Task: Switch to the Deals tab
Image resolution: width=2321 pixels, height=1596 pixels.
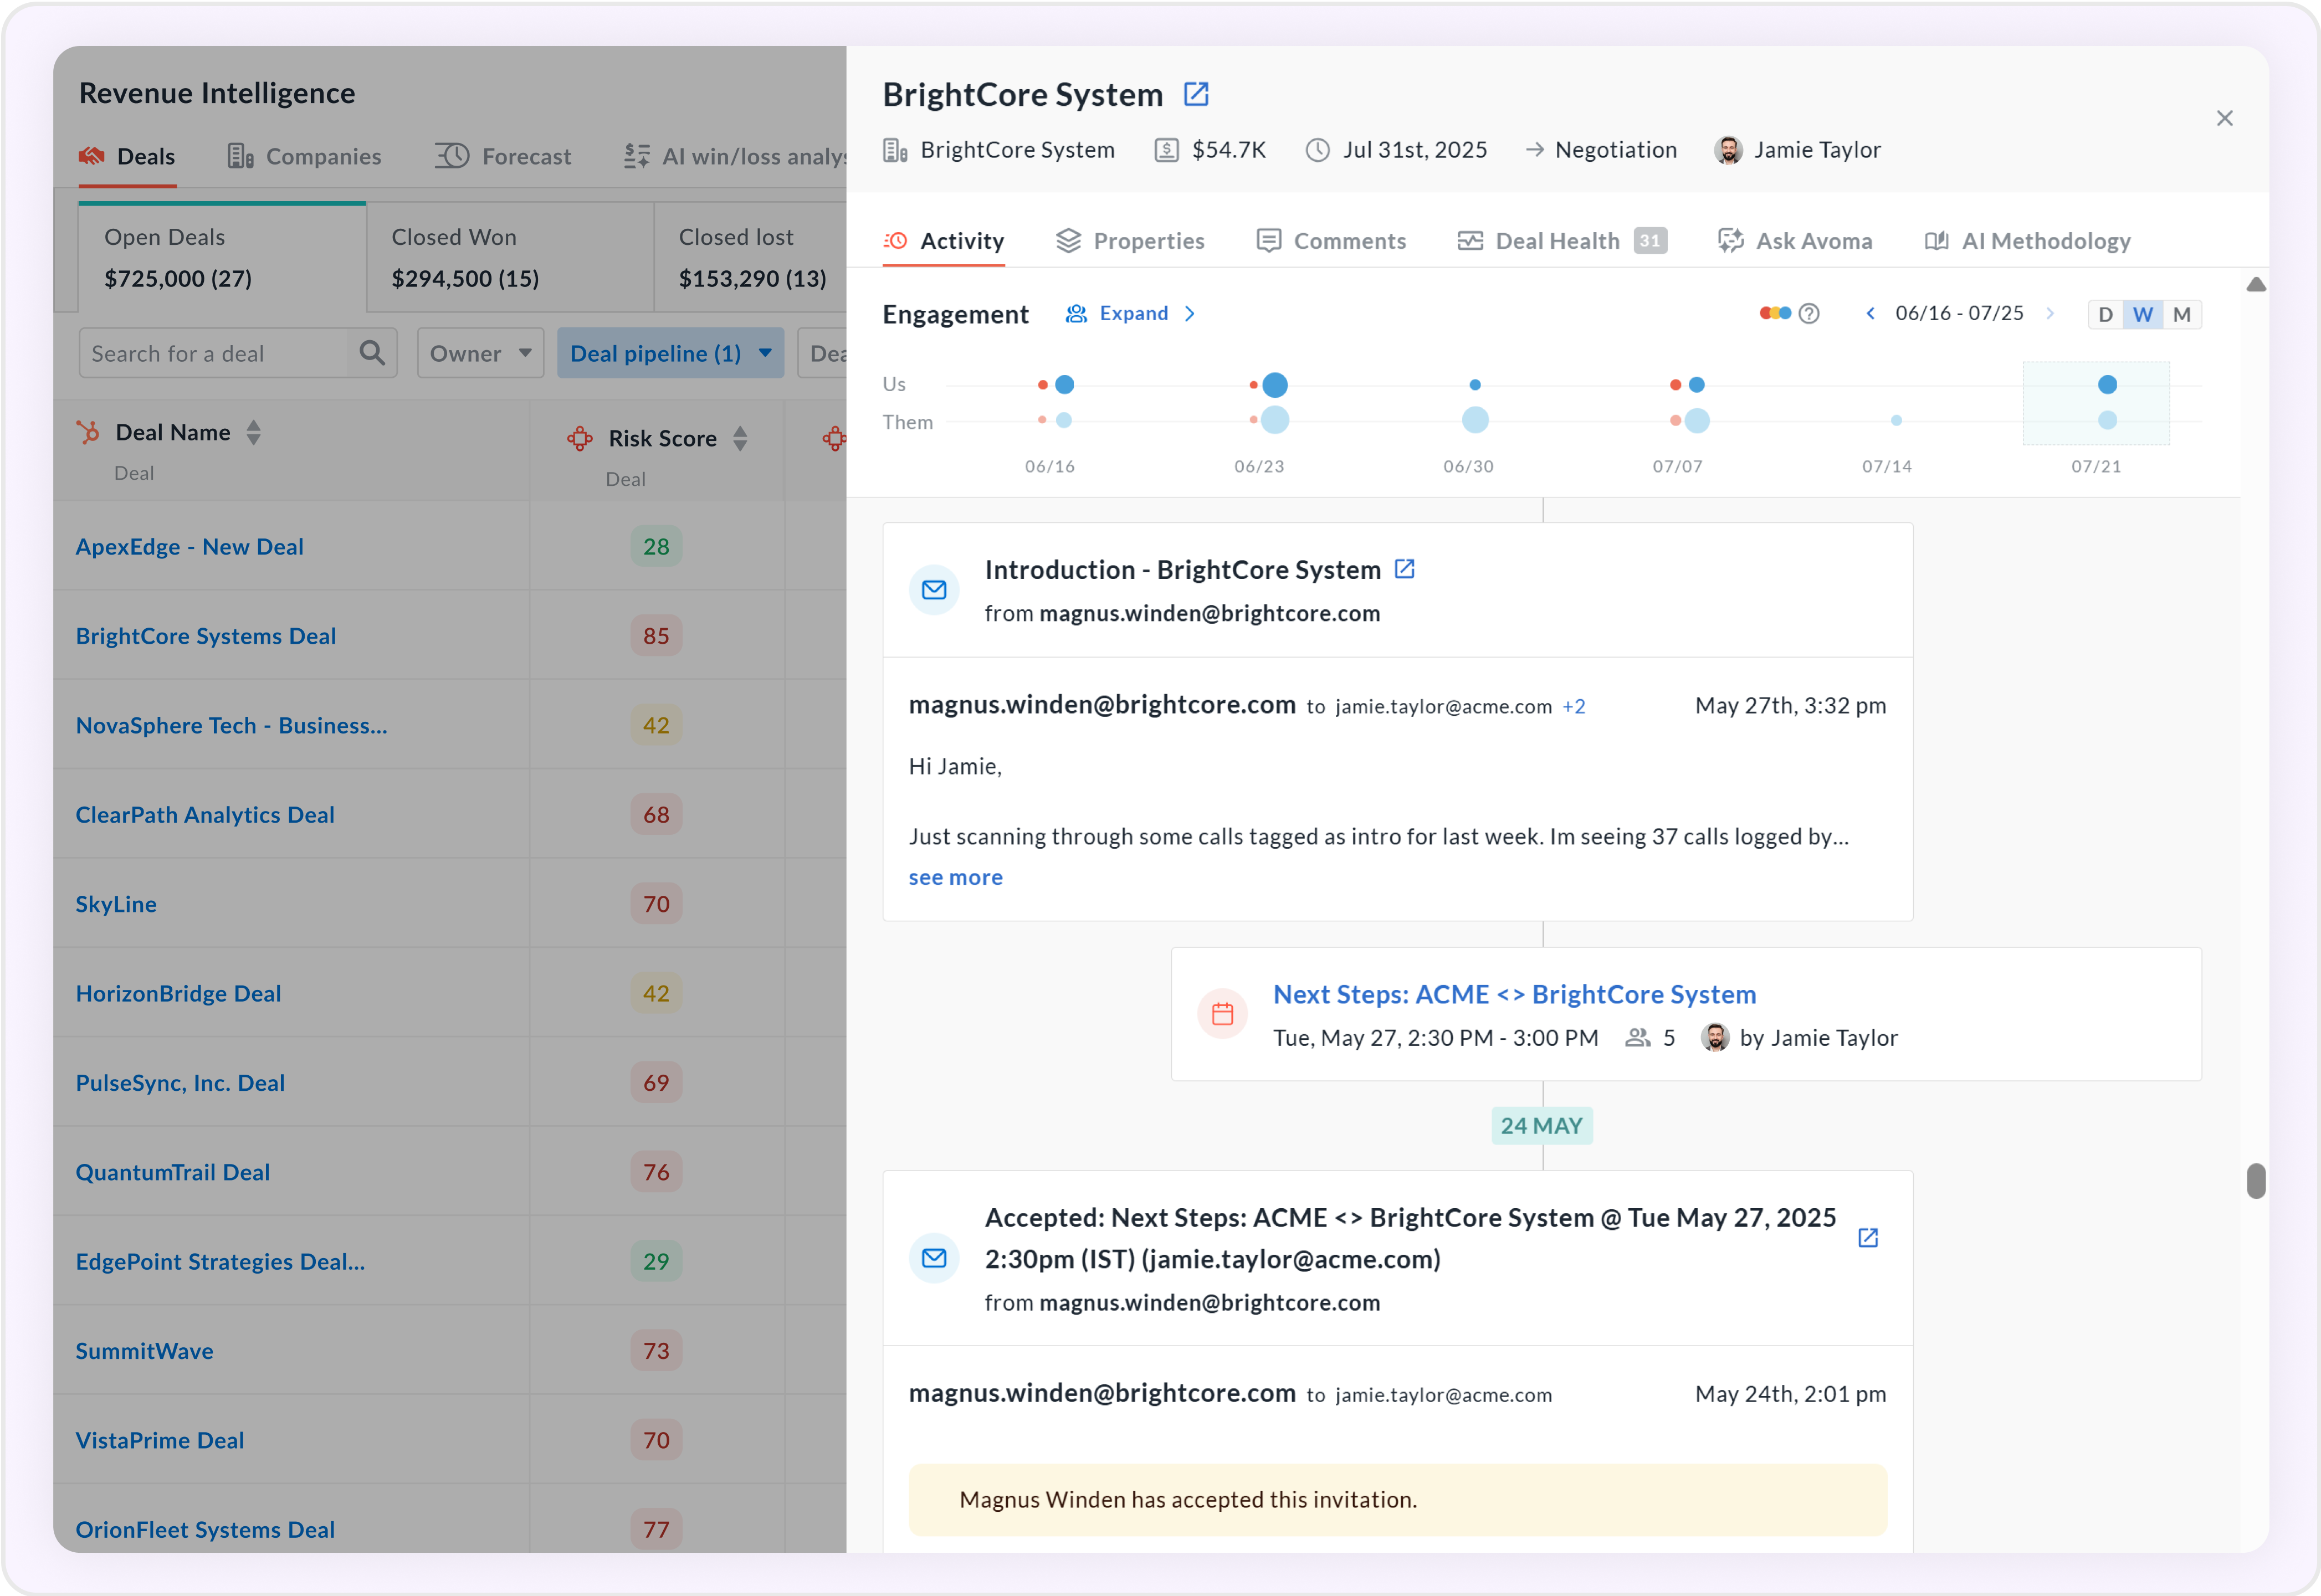Action: click(127, 156)
